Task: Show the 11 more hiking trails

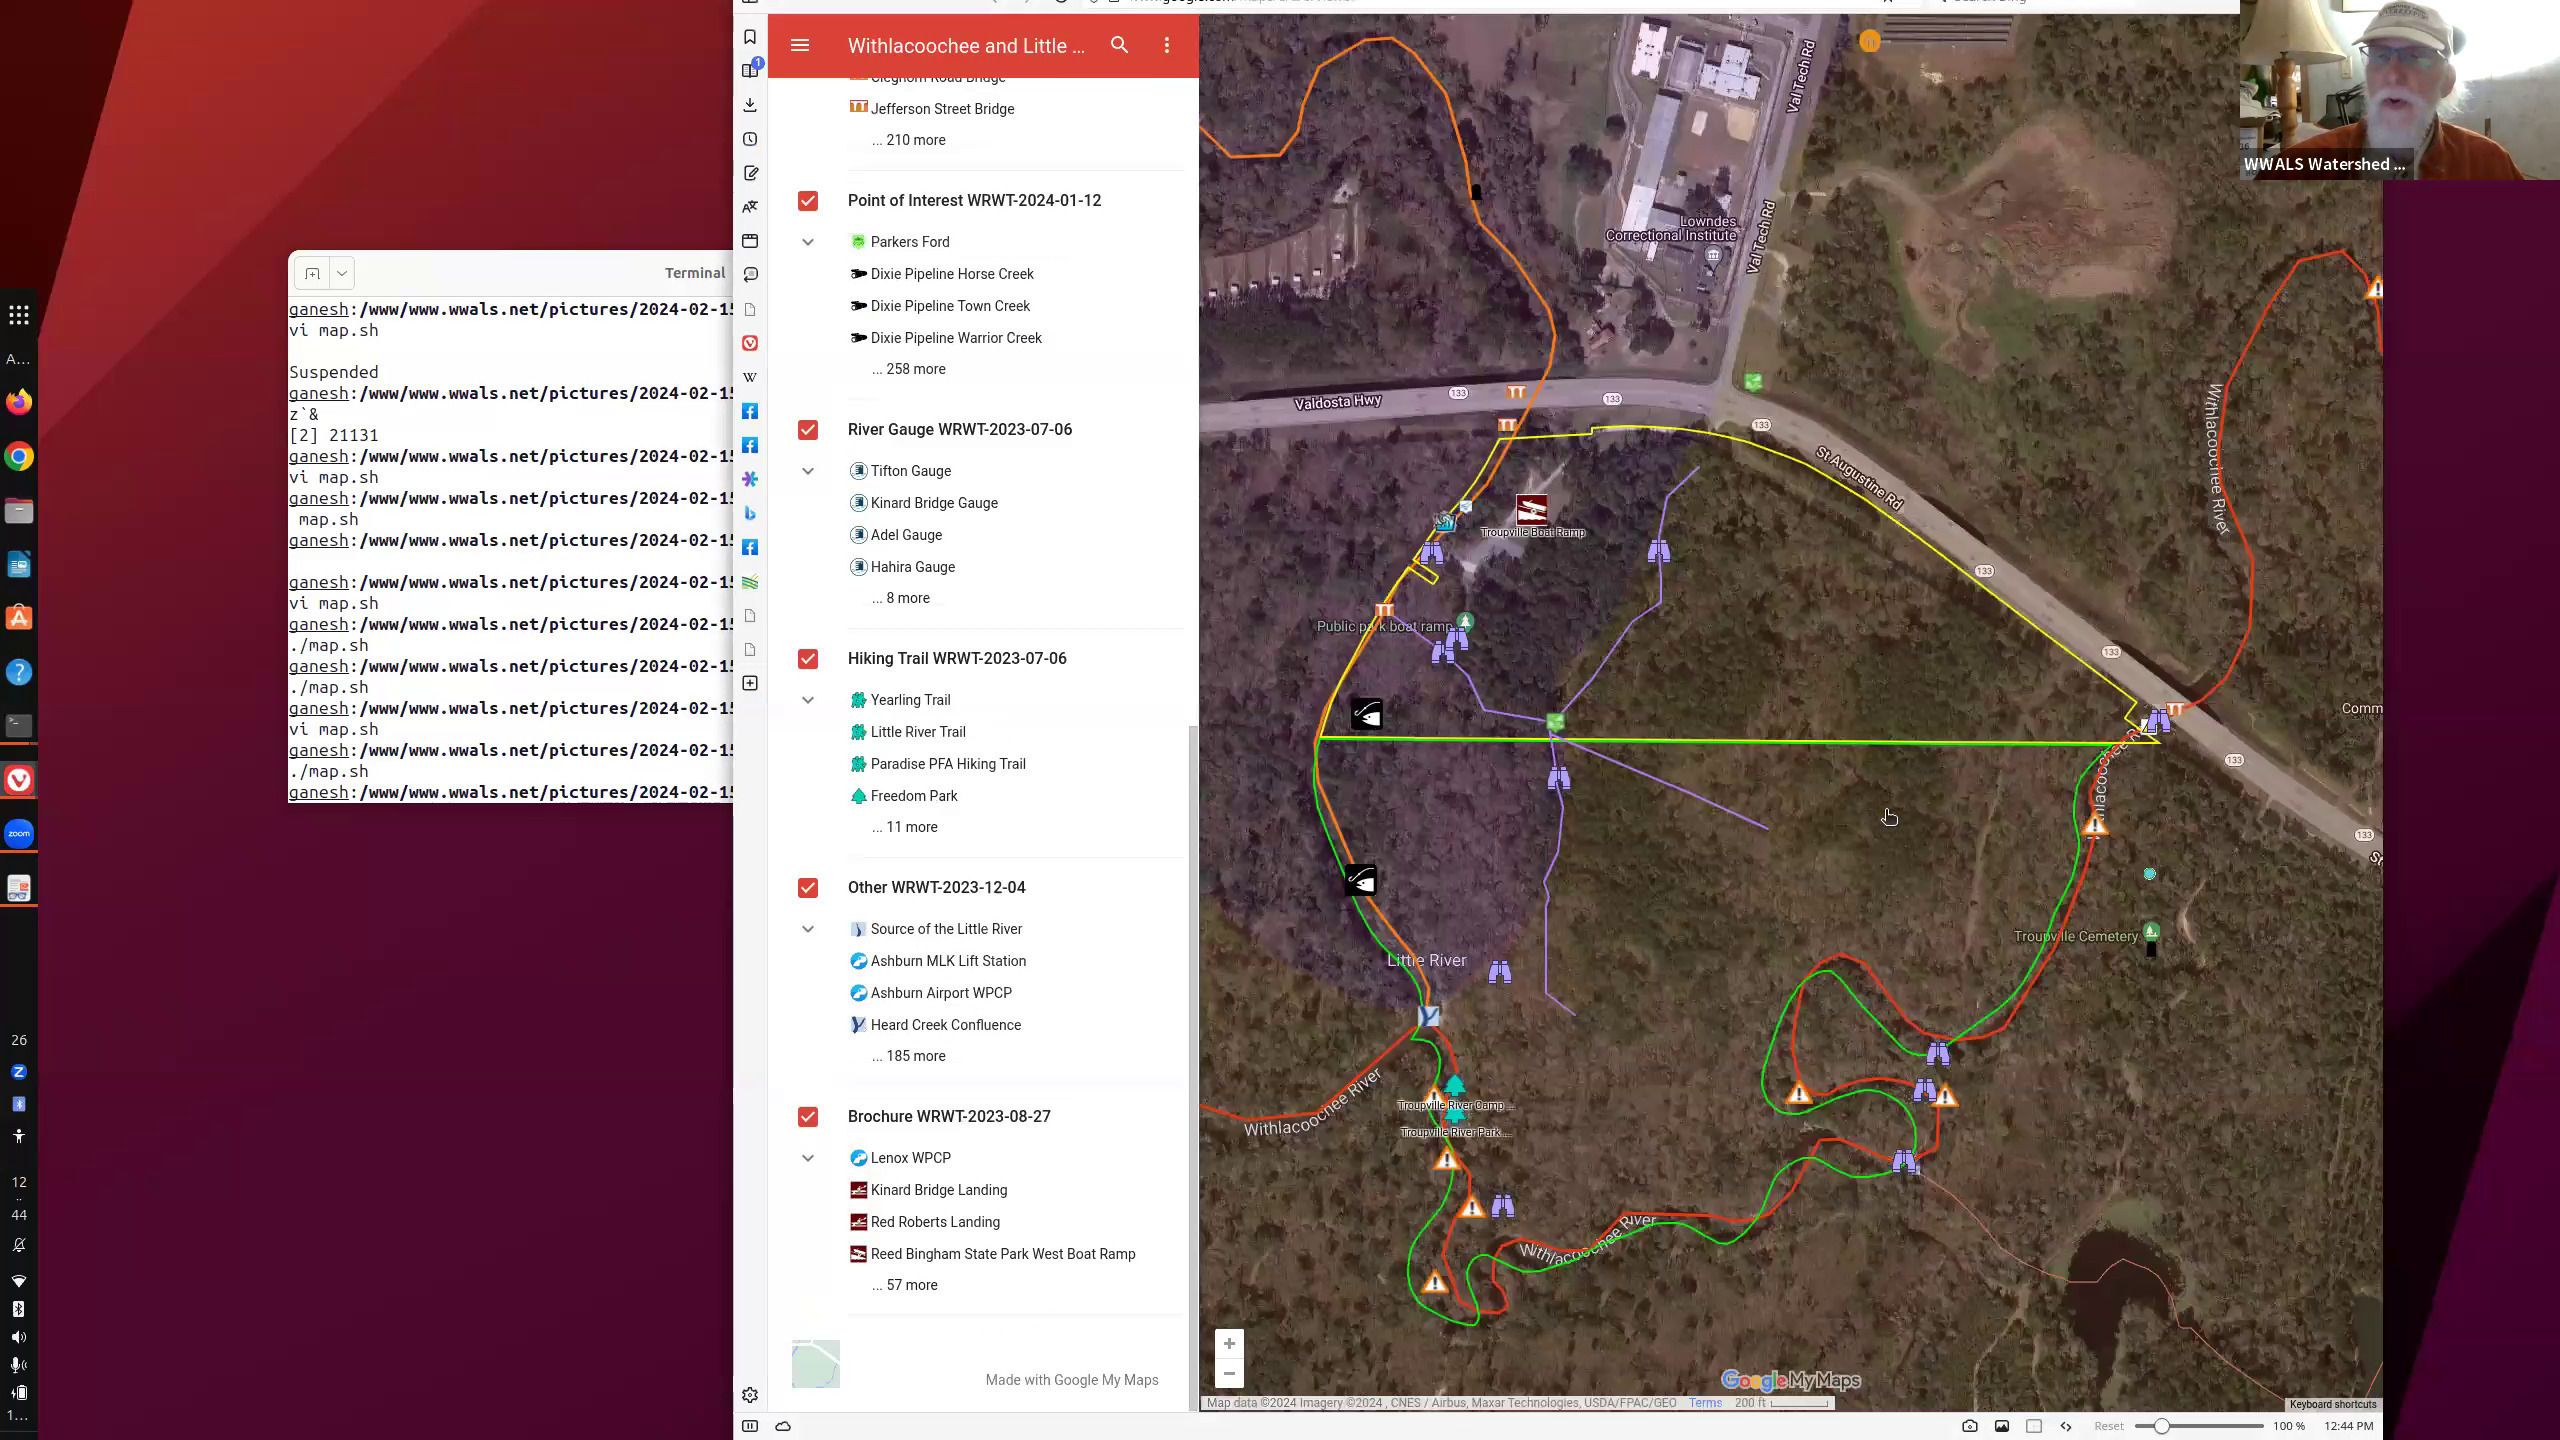Action: point(904,827)
